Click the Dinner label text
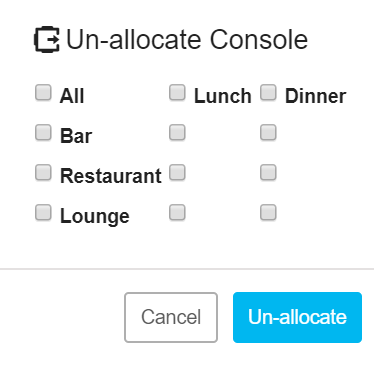 pos(316,96)
